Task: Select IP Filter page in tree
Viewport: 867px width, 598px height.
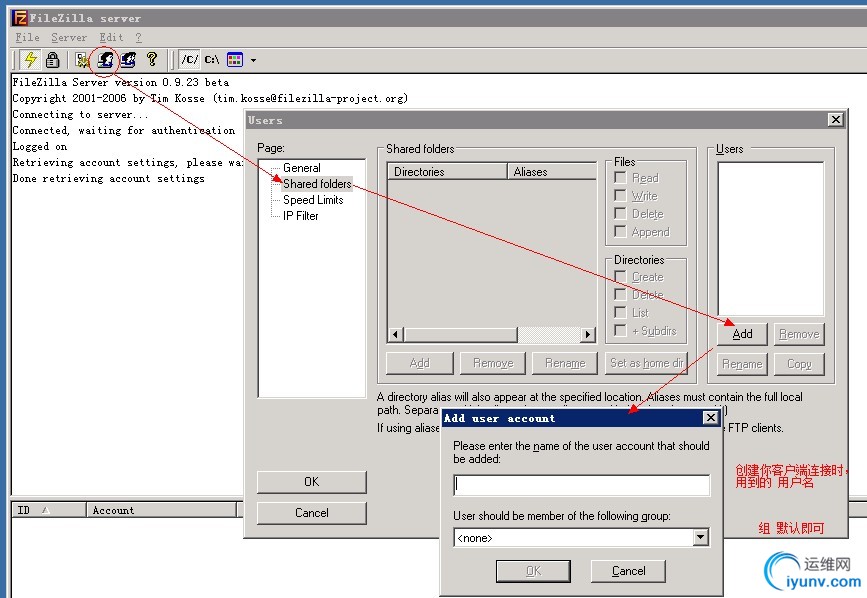Action: [x=301, y=216]
